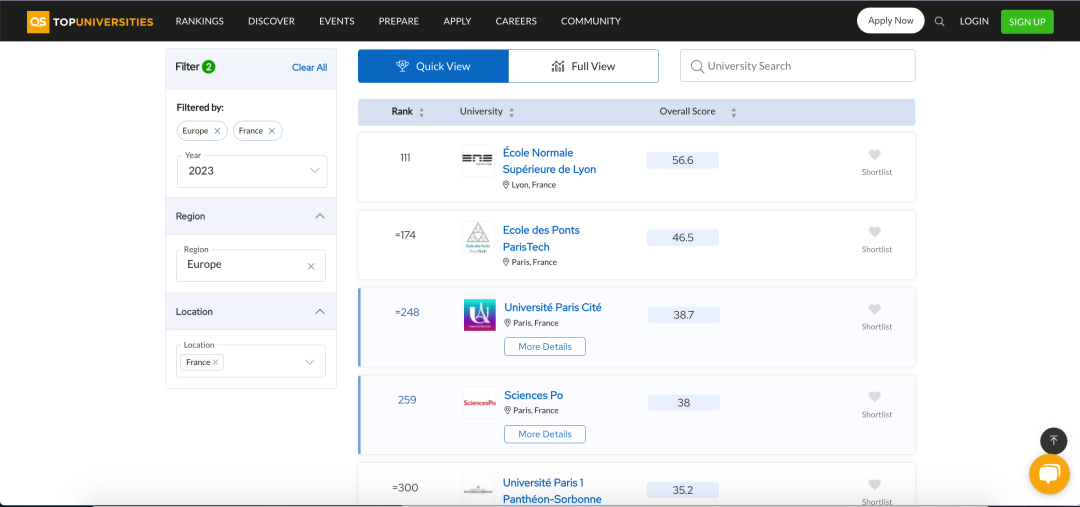Image resolution: width=1080 pixels, height=507 pixels.
Task: Click the rank value 259
Action: pyautogui.click(x=407, y=400)
